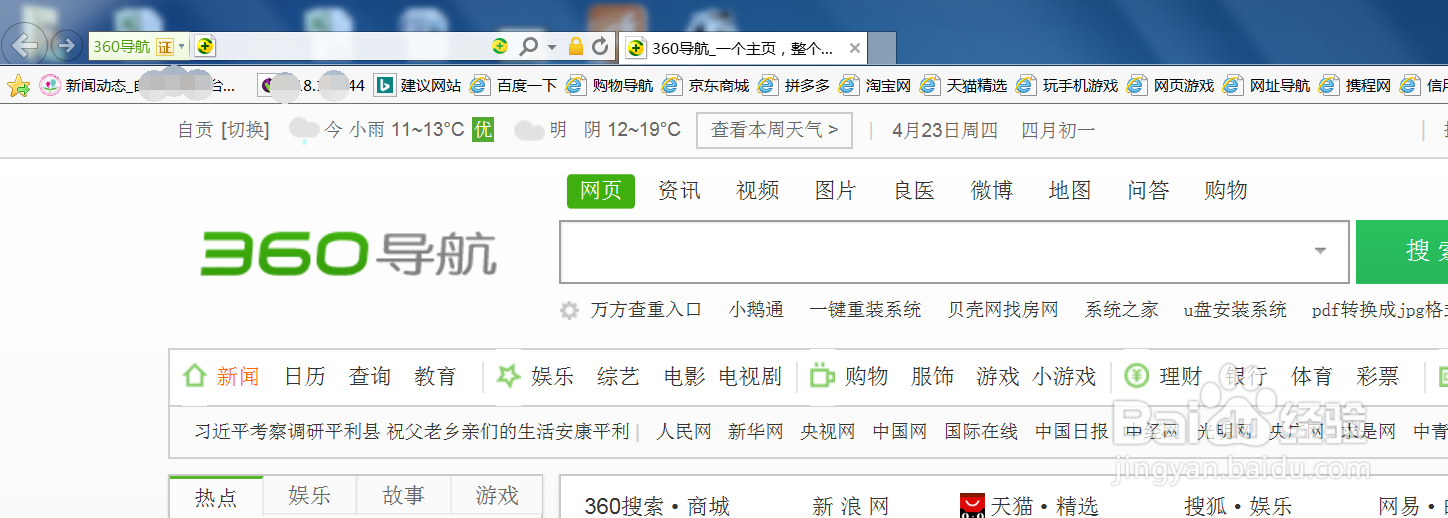Click the [切换] city switch link

click(x=245, y=130)
